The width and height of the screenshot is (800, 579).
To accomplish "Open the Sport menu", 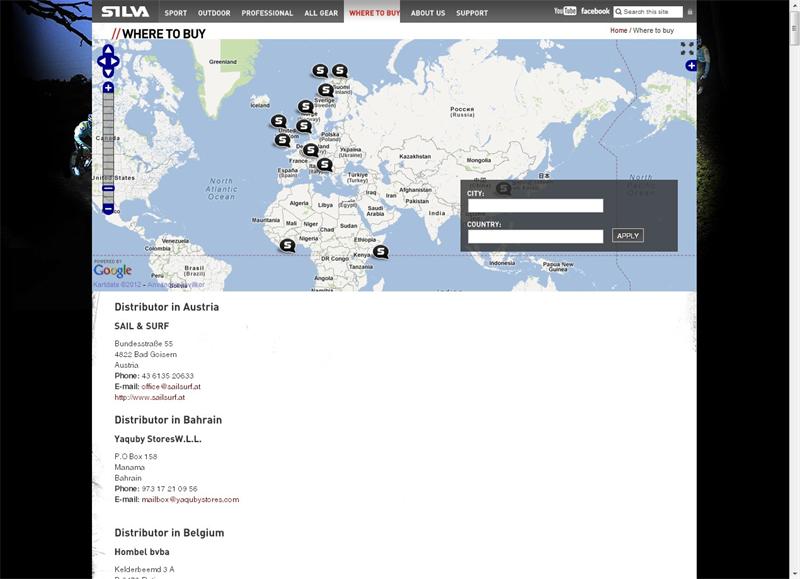I will coord(175,13).
